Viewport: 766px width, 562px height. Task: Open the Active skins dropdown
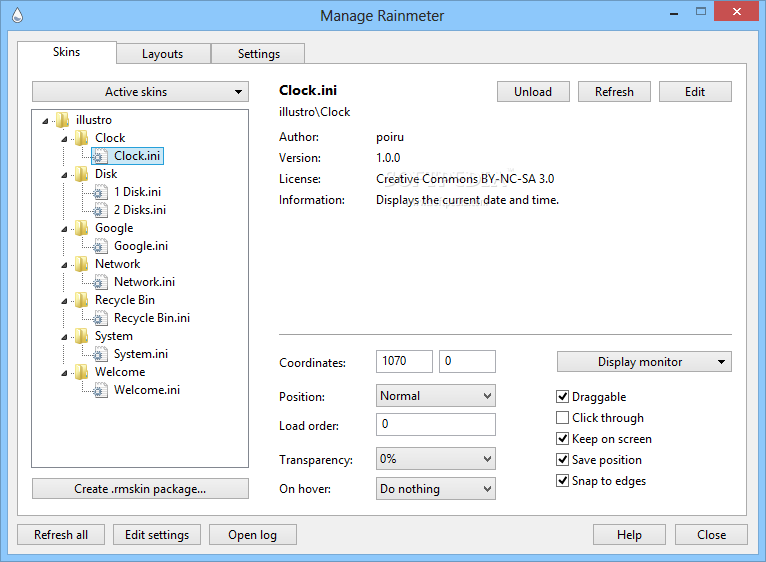140,92
